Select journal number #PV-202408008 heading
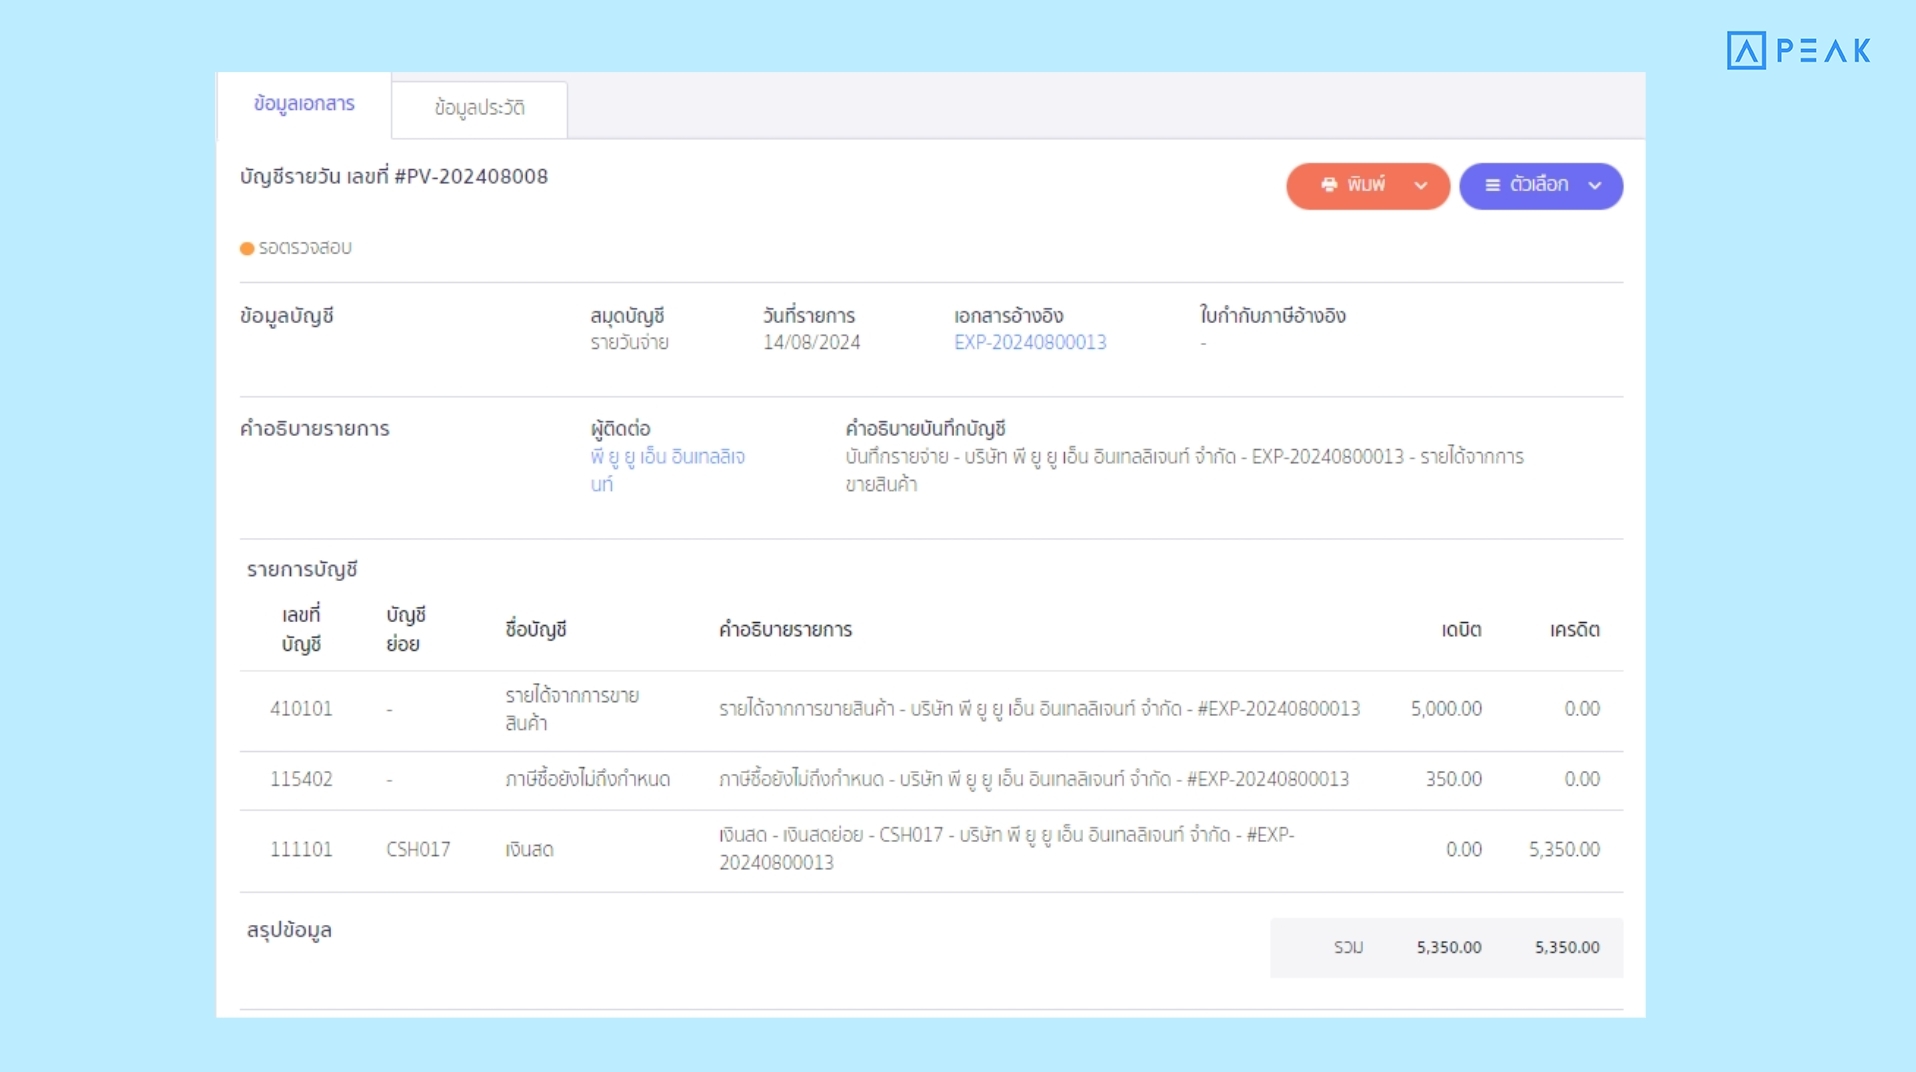Screen dimensions: 1916x1072 [394, 177]
